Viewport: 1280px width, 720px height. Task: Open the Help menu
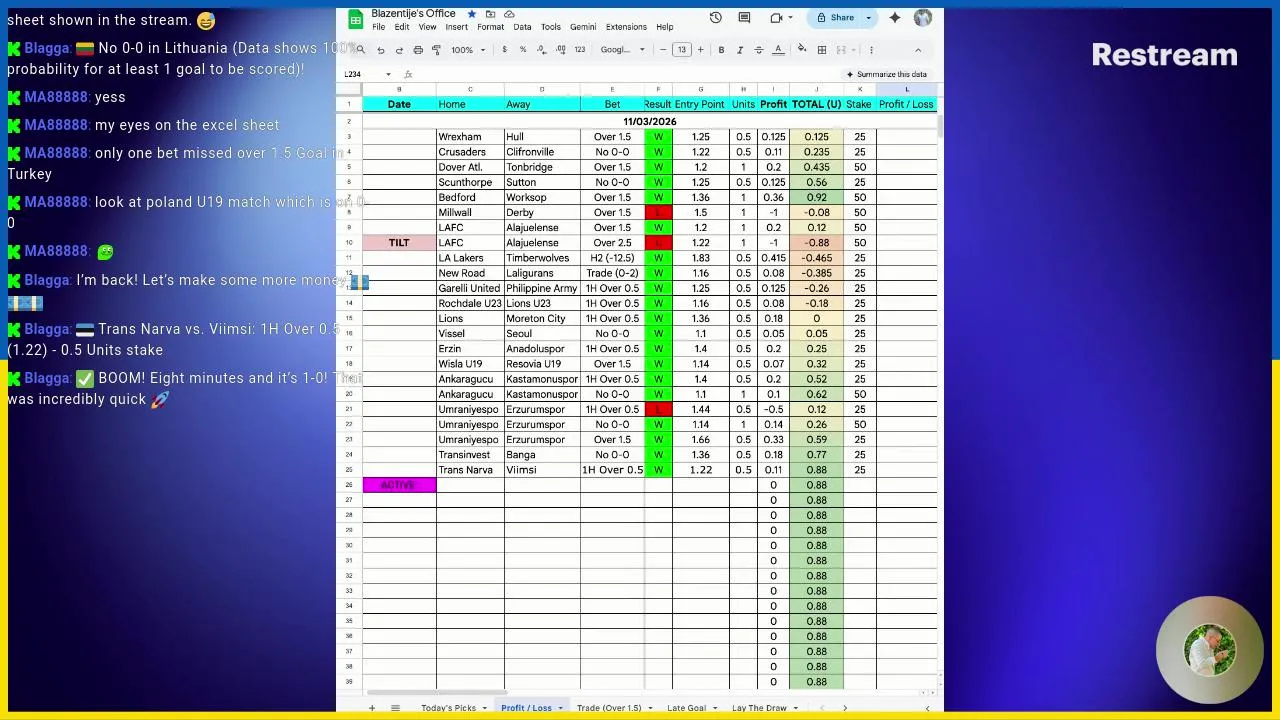coord(665,27)
